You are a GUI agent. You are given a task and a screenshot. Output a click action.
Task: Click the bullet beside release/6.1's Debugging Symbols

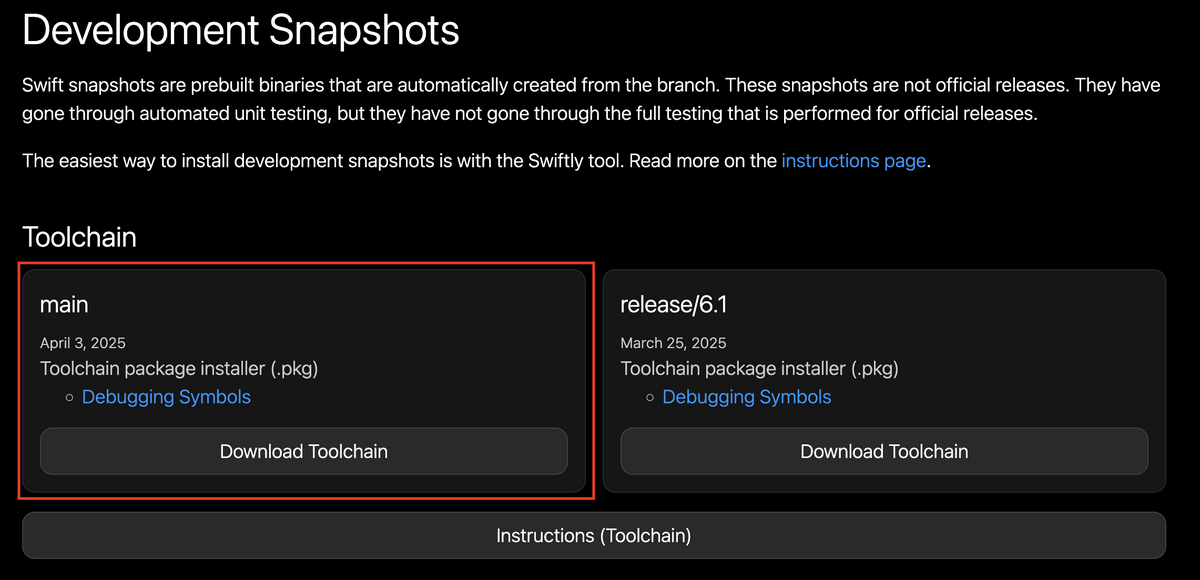[650, 398]
